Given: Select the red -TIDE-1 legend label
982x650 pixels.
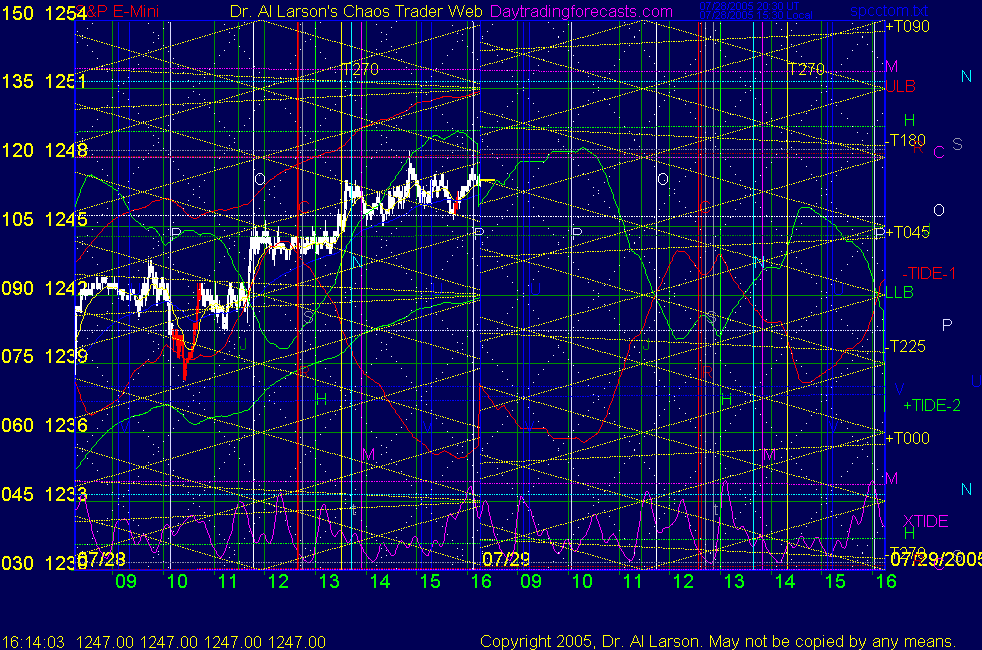Looking at the screenshot, I should pyautogui.click(x=929, y=274).
